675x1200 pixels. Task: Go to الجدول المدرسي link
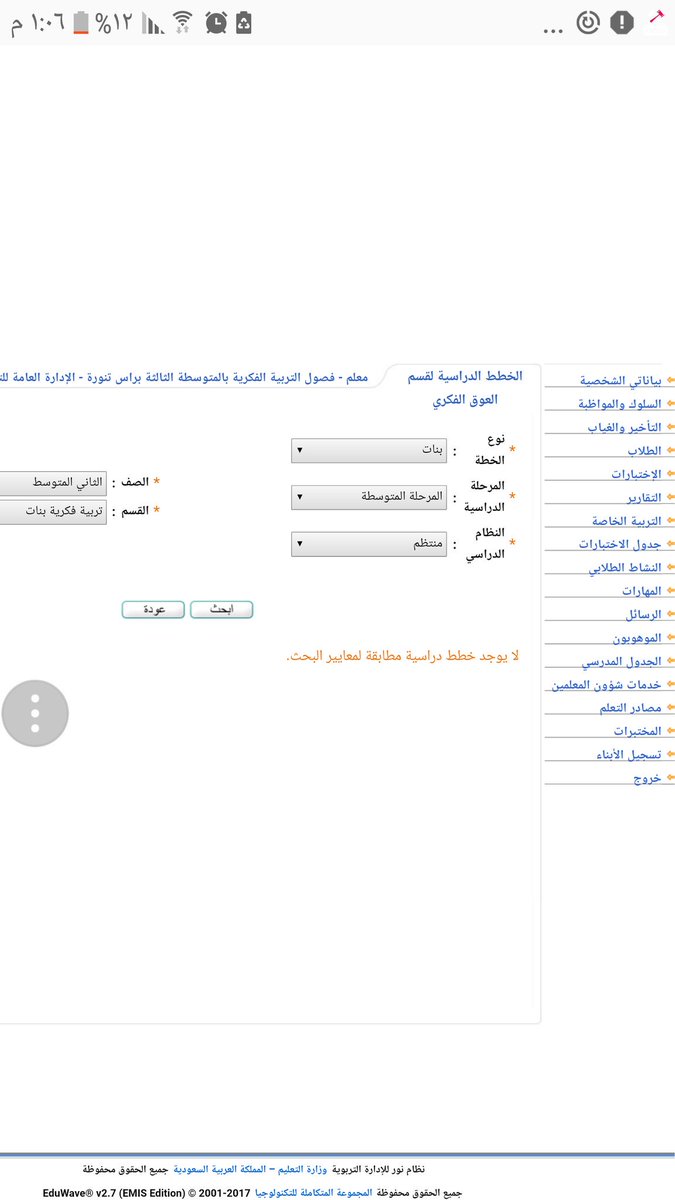coord(623,661)
